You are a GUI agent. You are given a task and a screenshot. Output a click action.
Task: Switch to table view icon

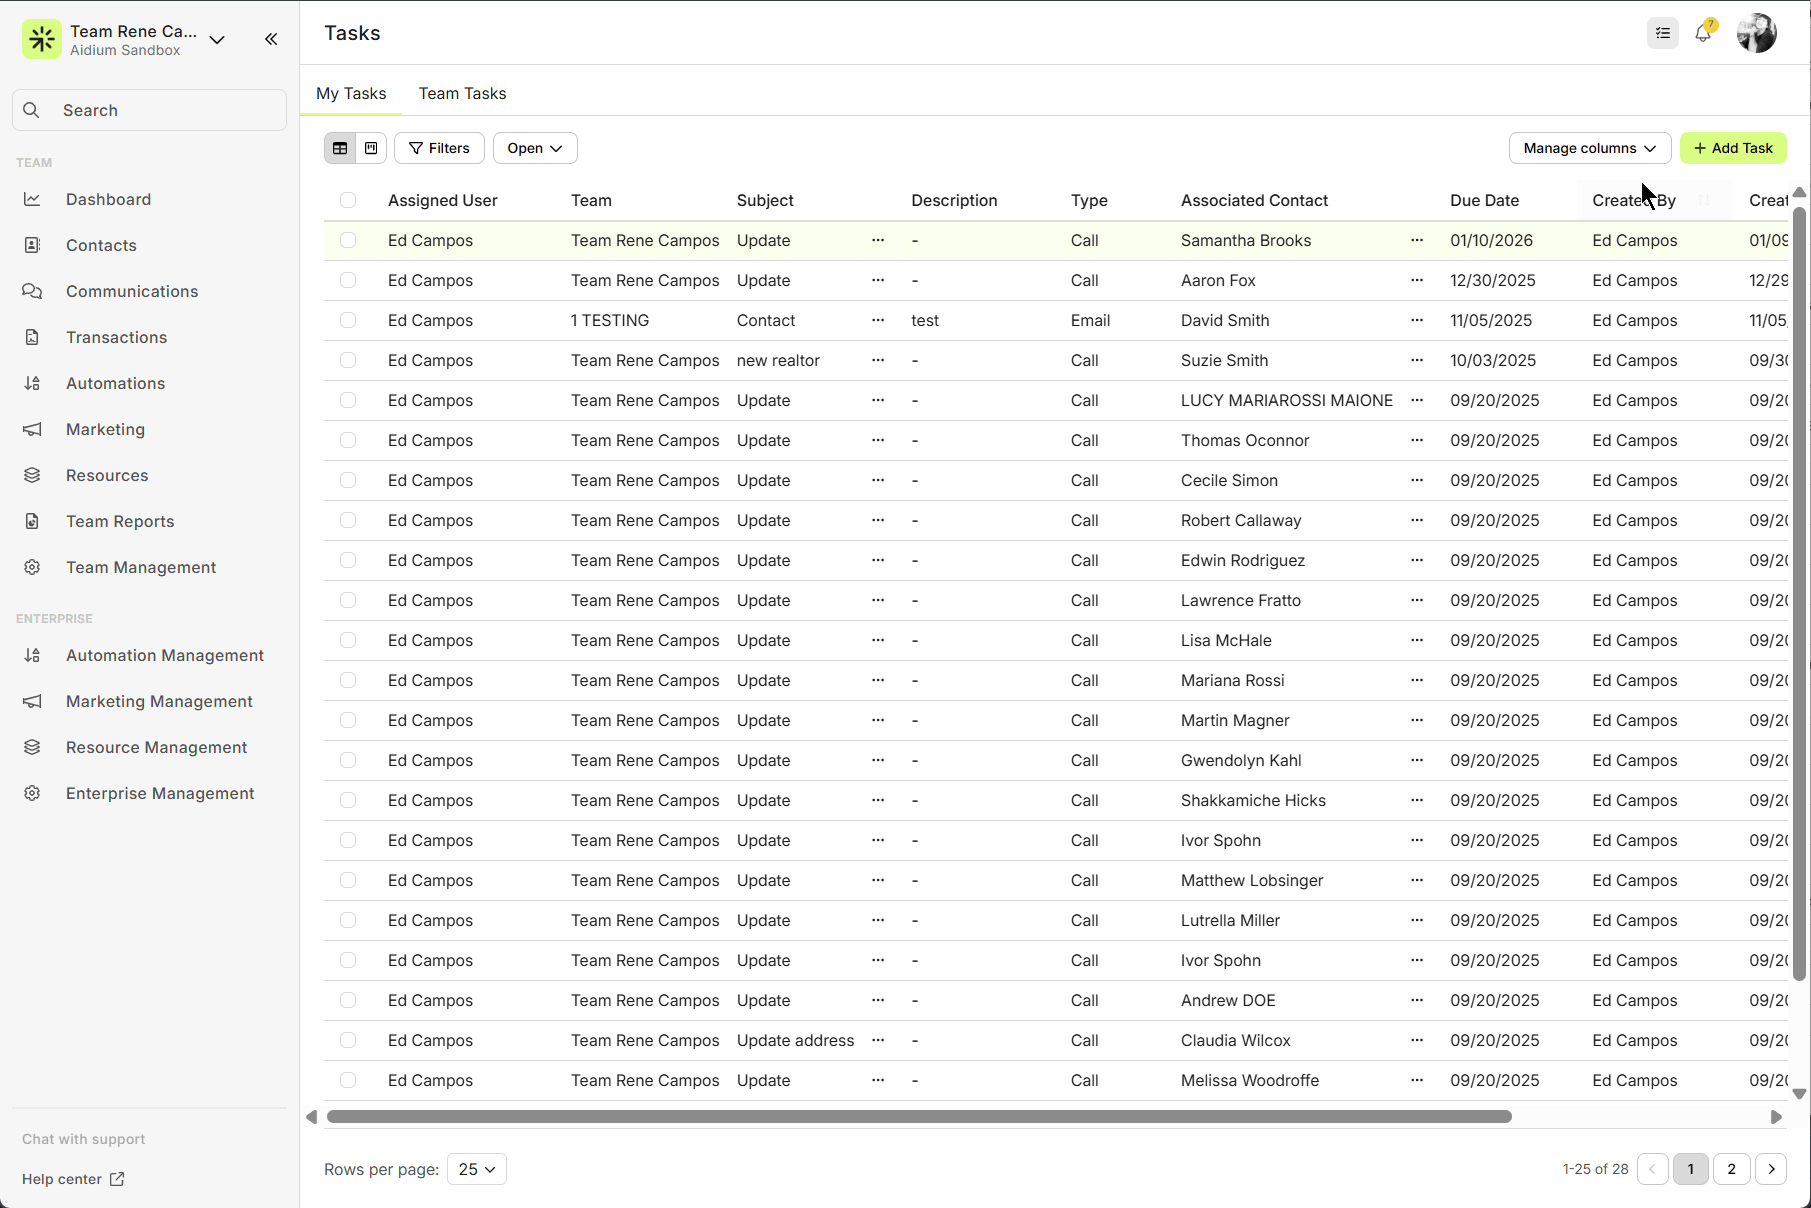340,148
